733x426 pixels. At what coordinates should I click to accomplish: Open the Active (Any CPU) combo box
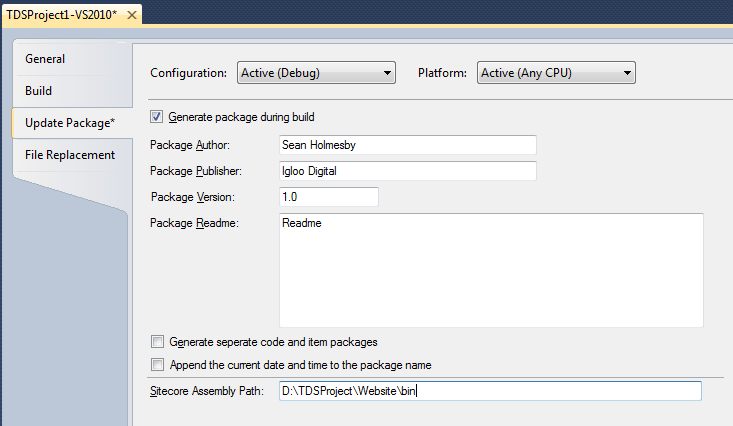coord(556,73)
